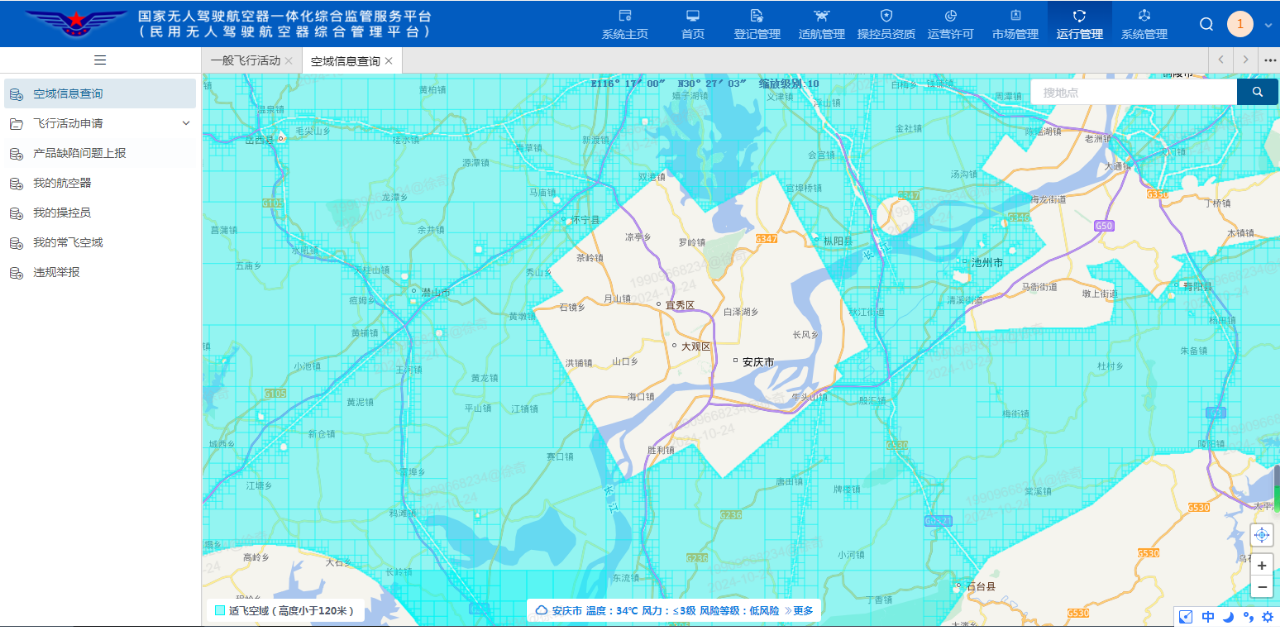Click the header search magnifier icon

pos(1206,24)
